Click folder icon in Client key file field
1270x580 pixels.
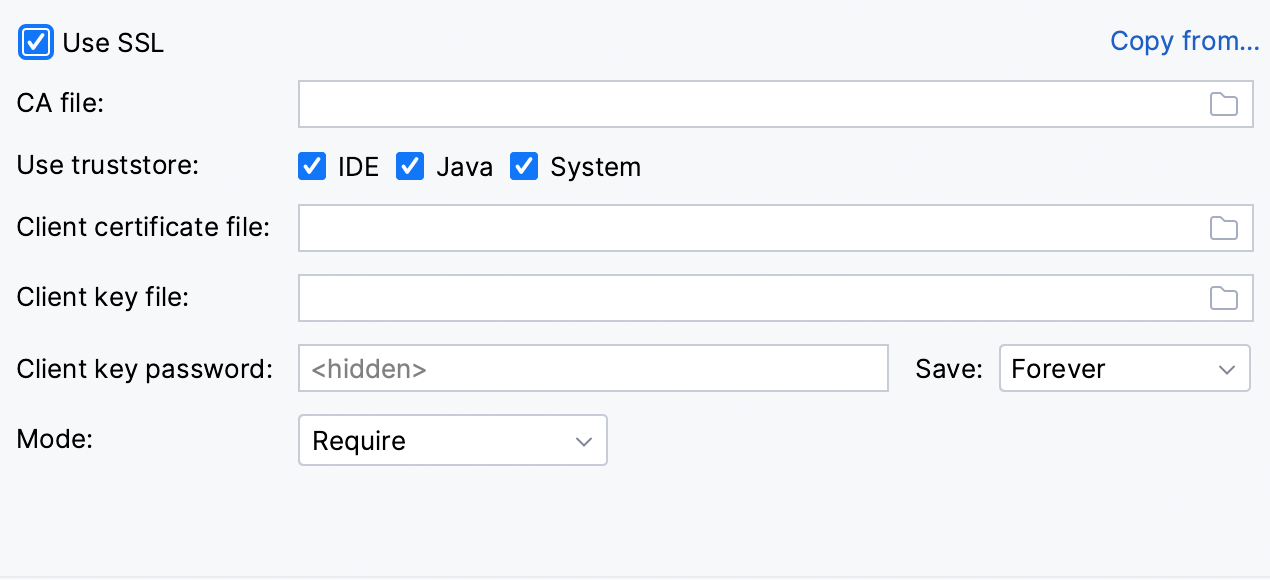pos(1223,298)
